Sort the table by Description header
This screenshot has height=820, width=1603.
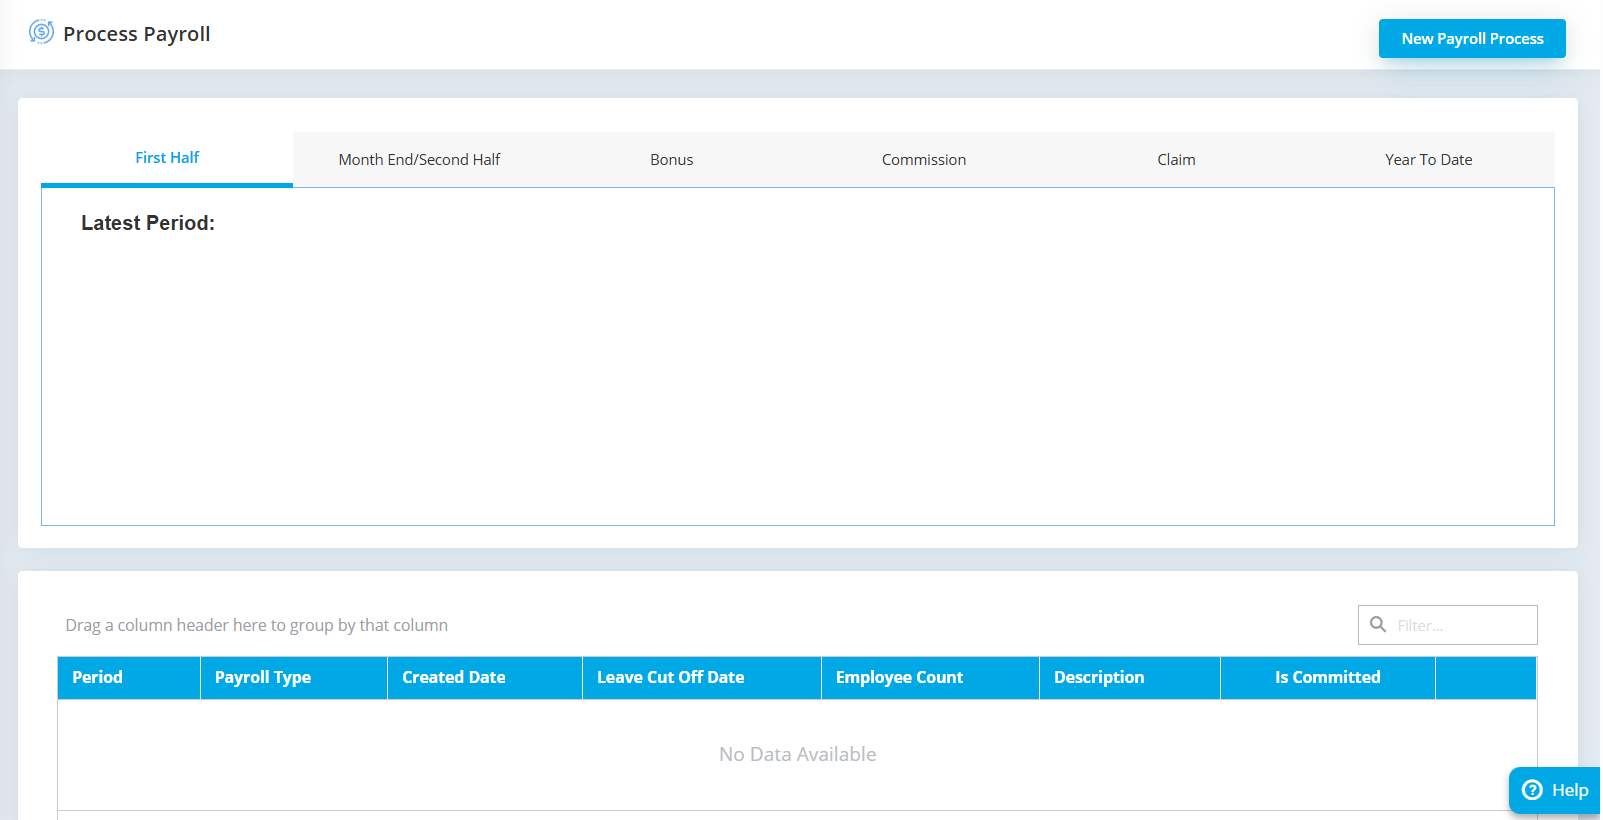tap(1098, 678)
